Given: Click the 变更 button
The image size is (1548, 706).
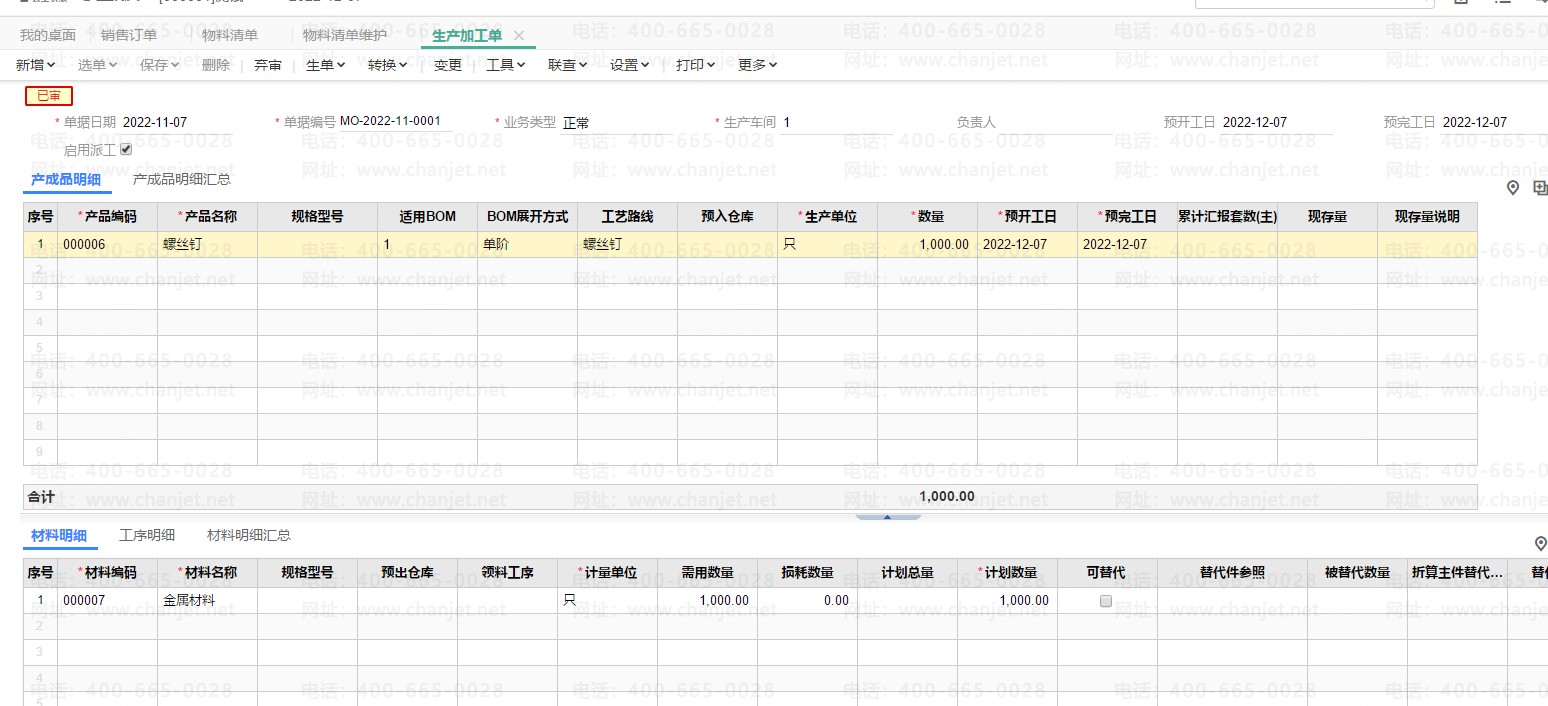Looking at the screenshot, I should (x=448, y=65).
